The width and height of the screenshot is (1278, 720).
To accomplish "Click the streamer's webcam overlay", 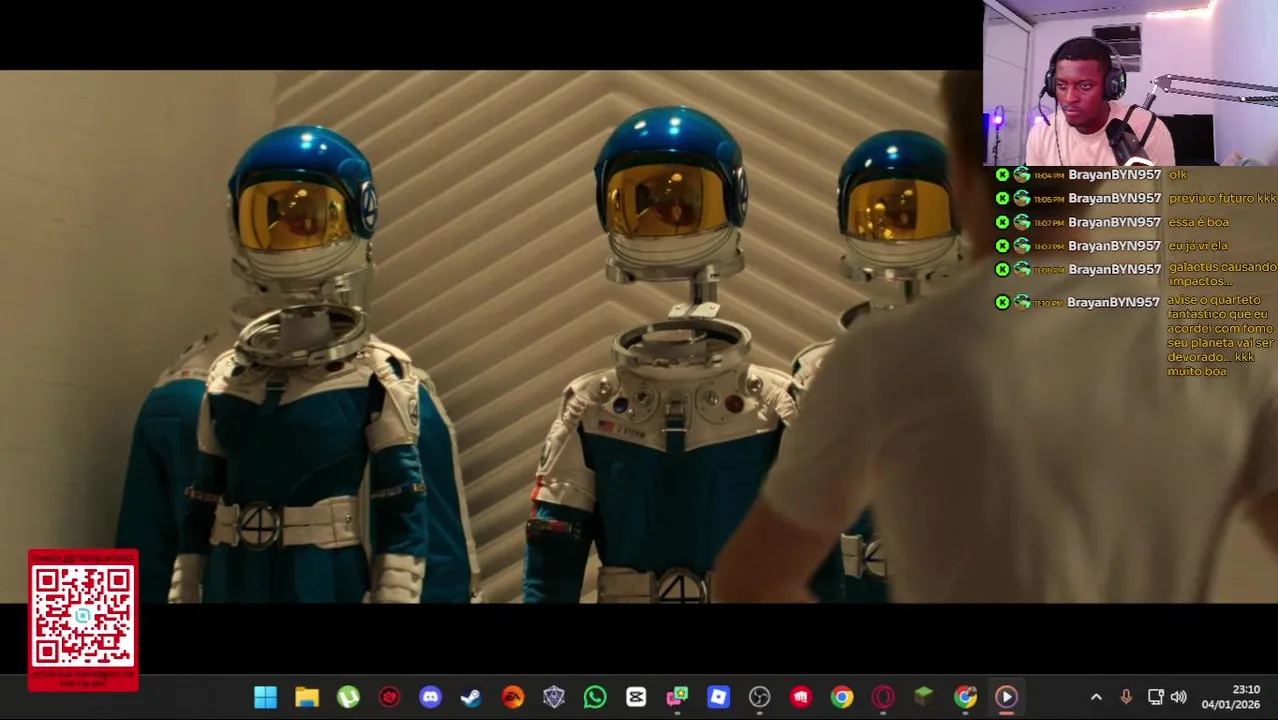I will 1130,83.
